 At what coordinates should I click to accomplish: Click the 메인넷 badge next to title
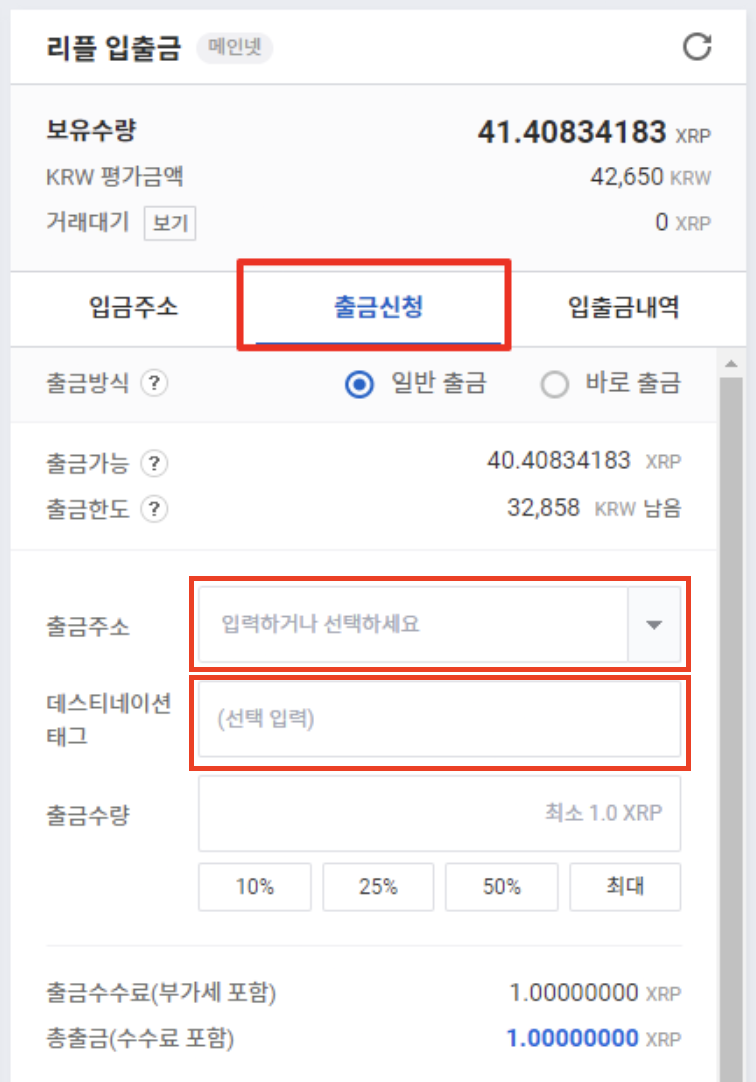(x=235, y=46)
